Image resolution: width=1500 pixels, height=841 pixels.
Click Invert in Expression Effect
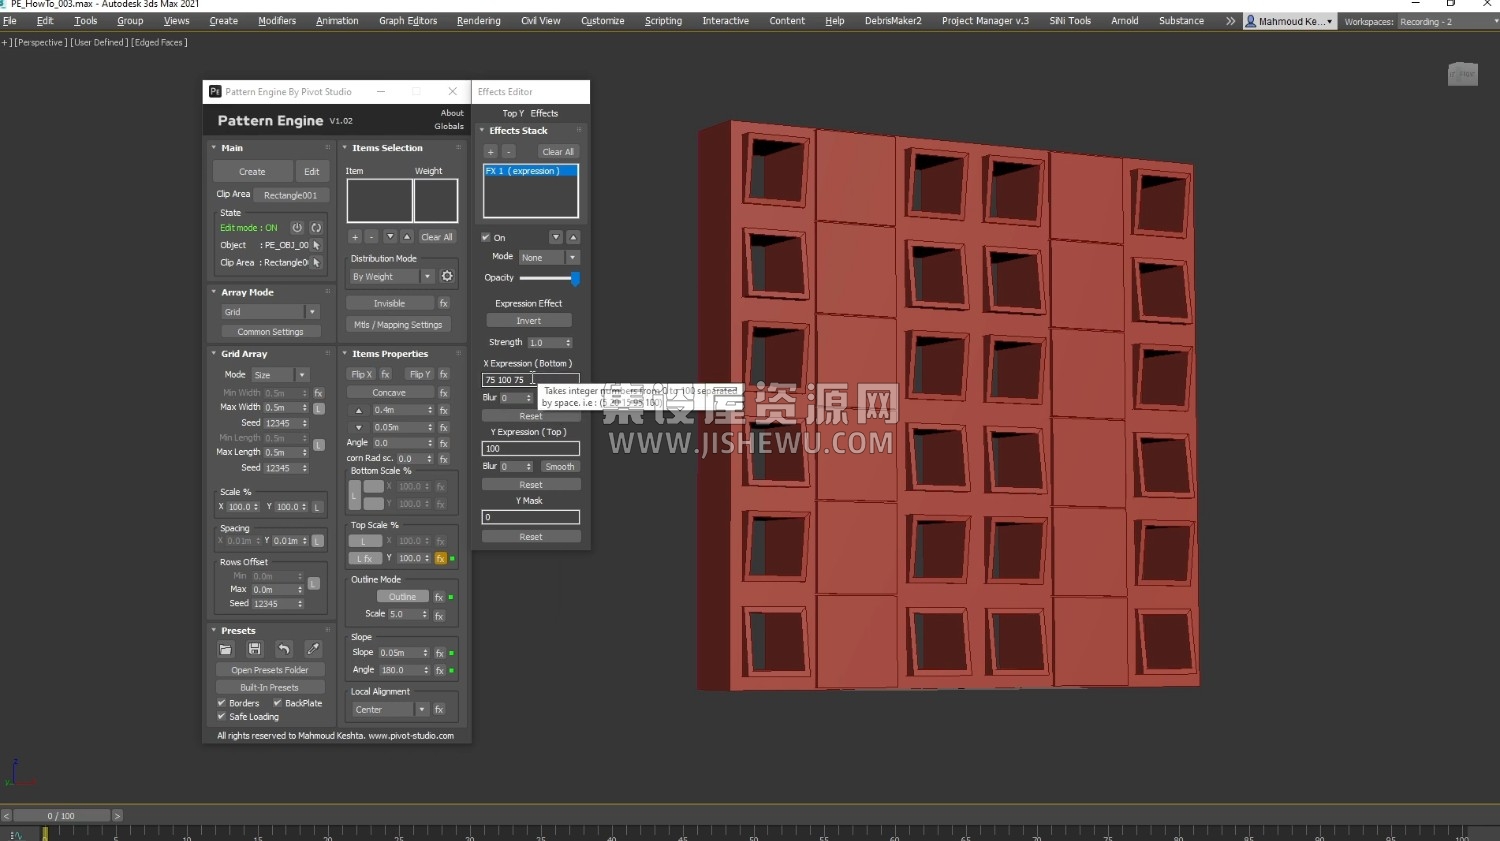coord(529,321)
